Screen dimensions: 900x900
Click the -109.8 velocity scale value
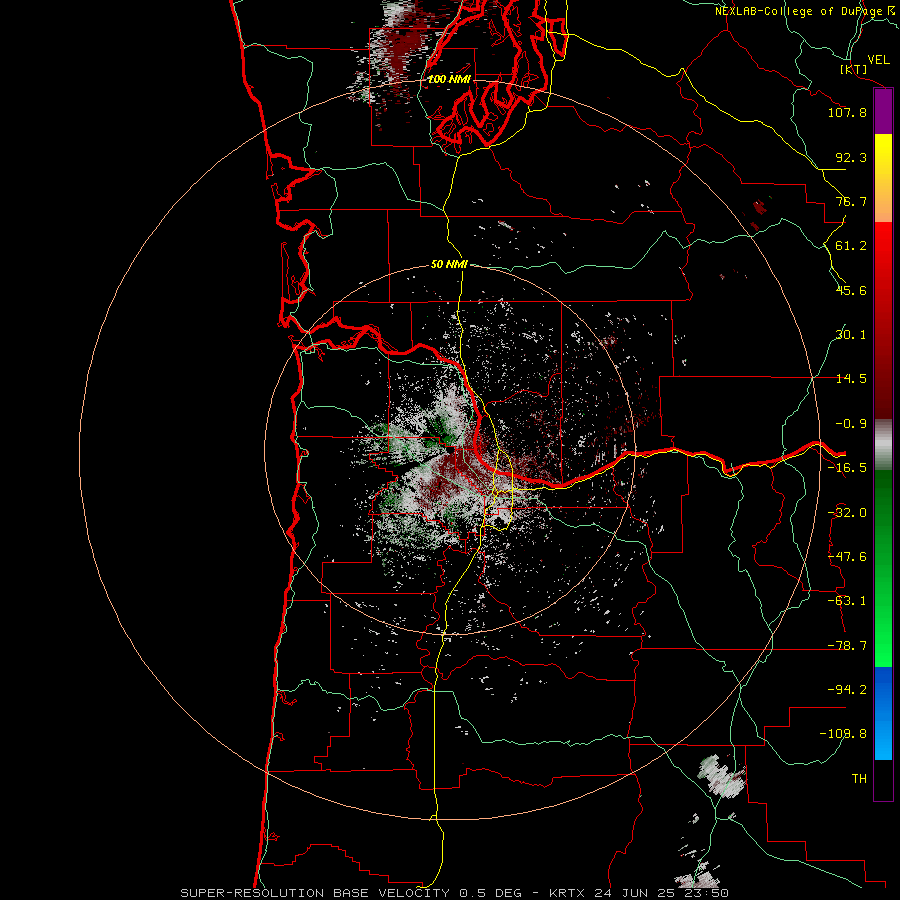(843, 734)
